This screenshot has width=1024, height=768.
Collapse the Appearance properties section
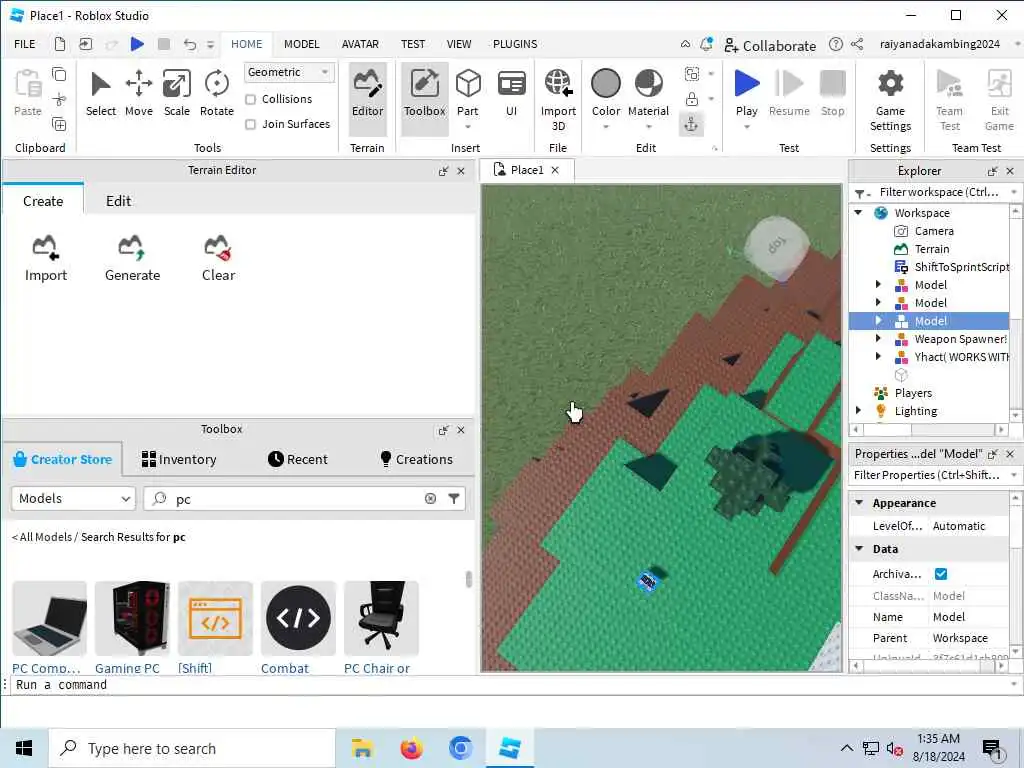click(859, 503)
